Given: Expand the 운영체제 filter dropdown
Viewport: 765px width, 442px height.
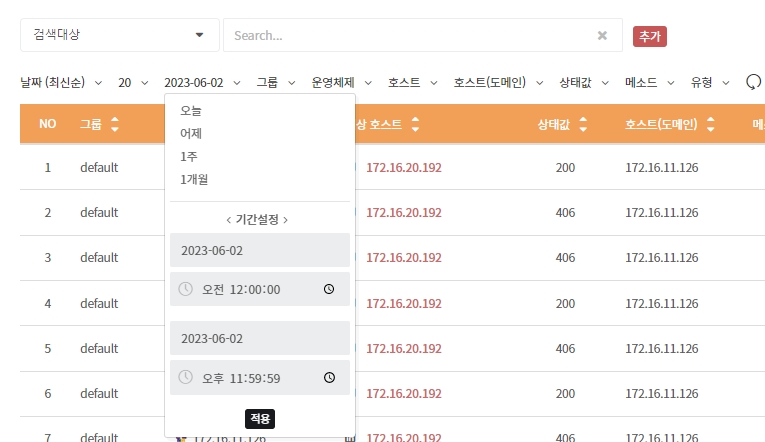Looking at the screenshot, I should [341, 82].
